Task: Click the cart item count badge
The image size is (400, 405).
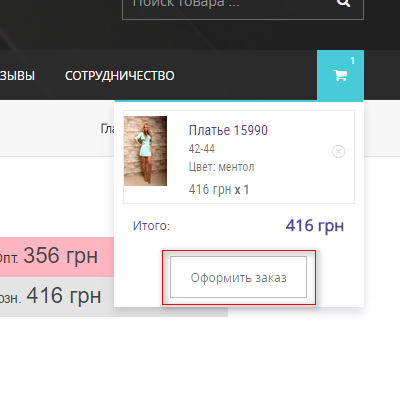Action: tap(352, 61)
